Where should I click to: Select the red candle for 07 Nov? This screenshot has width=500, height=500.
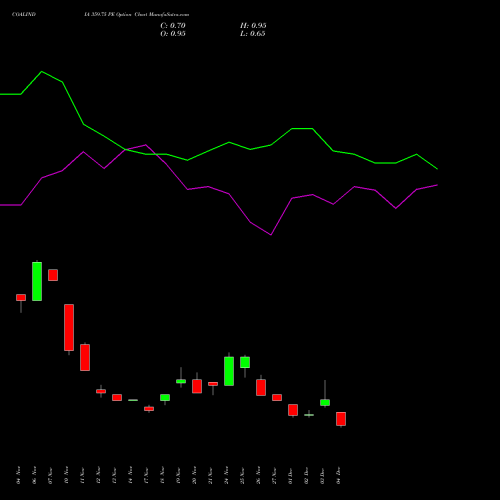point(53,275)
